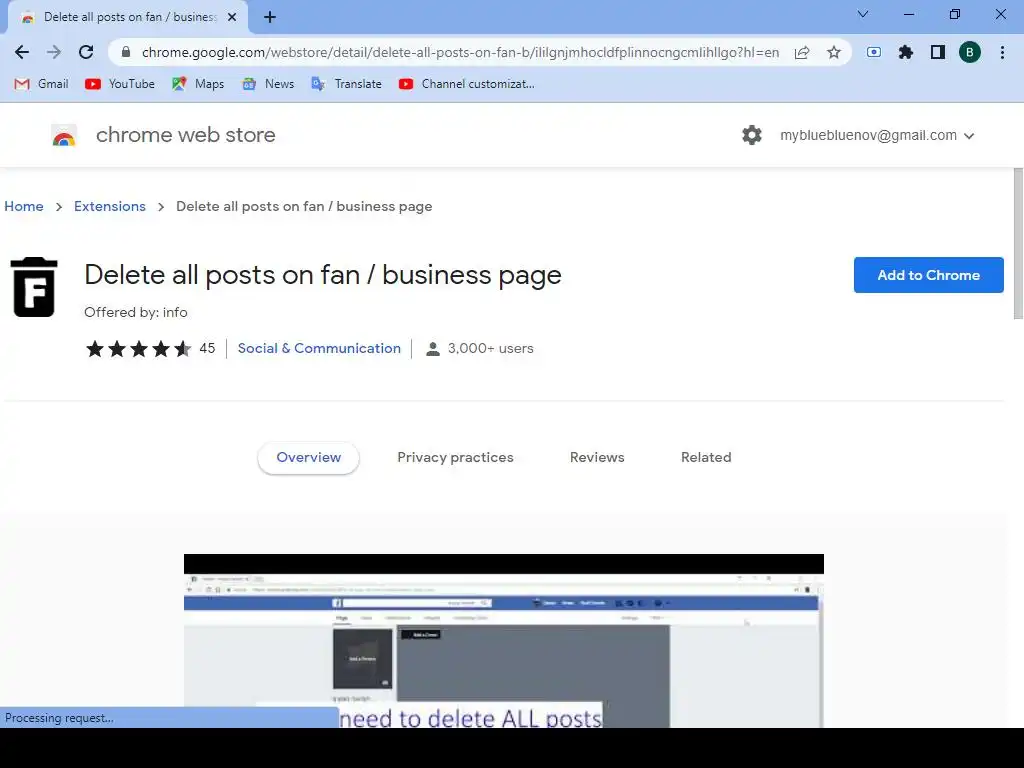Click the star rating of the extension

coord(138,349)
